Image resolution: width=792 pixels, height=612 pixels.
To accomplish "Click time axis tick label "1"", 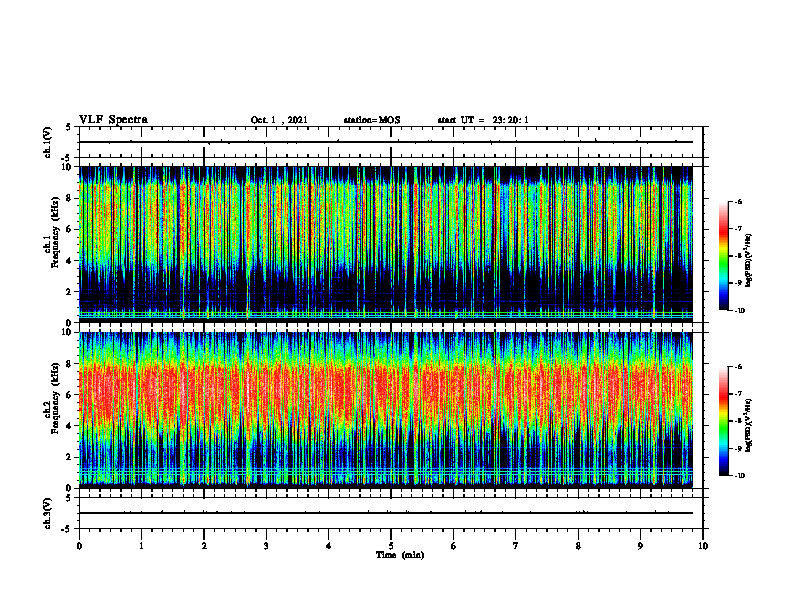I will point(141,546).
